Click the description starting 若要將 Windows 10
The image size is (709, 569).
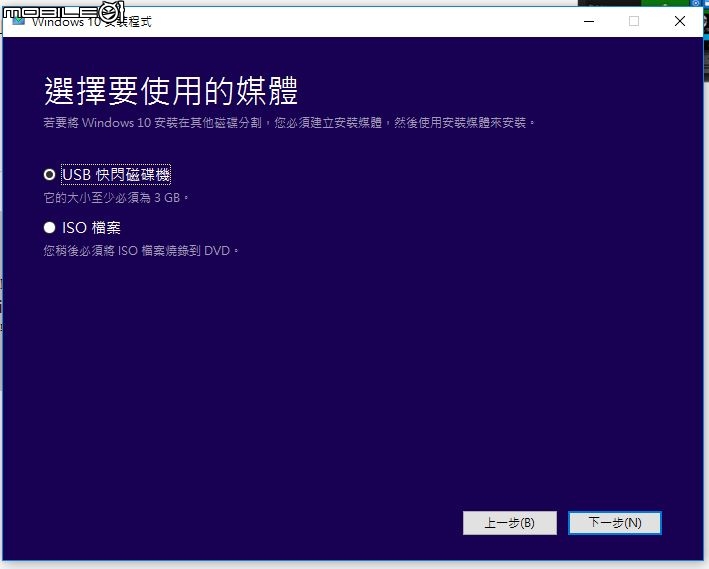point(289,123)
